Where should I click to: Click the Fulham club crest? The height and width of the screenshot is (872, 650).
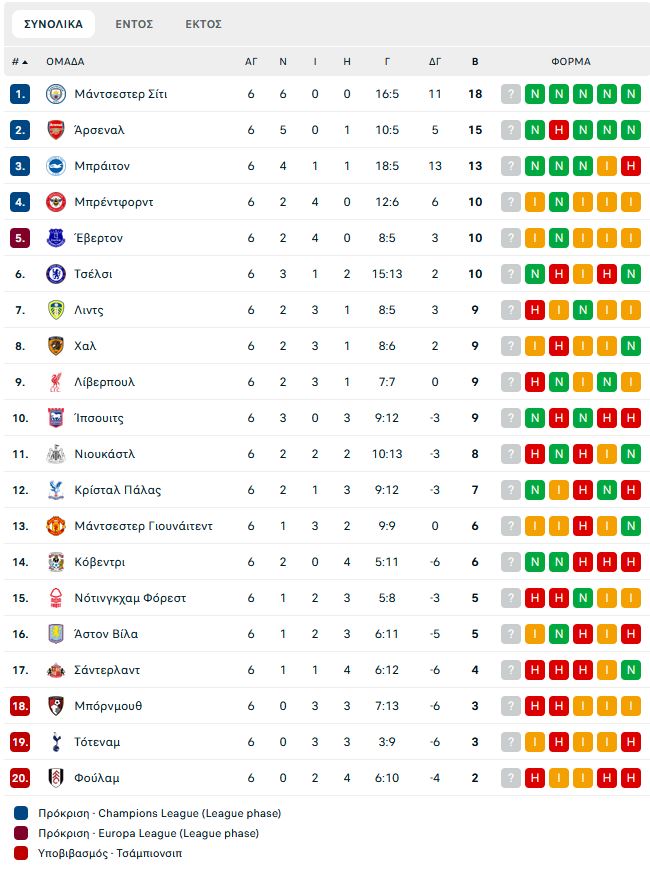click(x=56, y=778)
